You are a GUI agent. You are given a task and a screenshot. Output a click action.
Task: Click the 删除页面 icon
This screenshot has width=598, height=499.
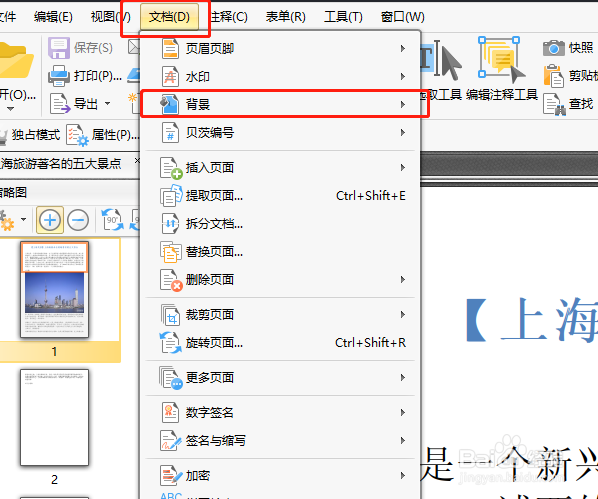click(x=170, y=280)
